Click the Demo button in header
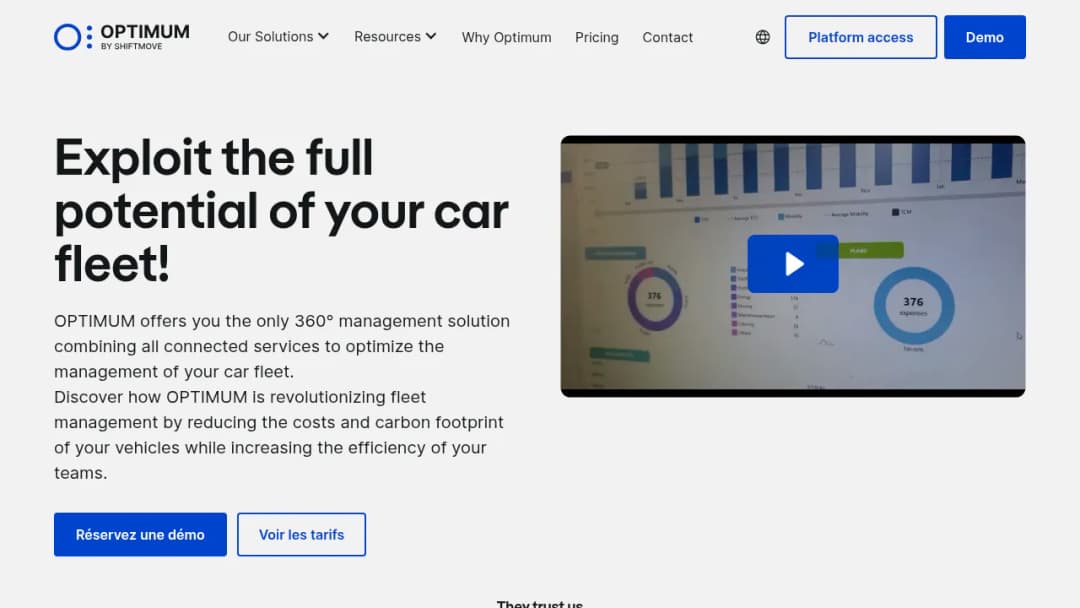This screenshot has height=608, width=1080. coord(984,37)
